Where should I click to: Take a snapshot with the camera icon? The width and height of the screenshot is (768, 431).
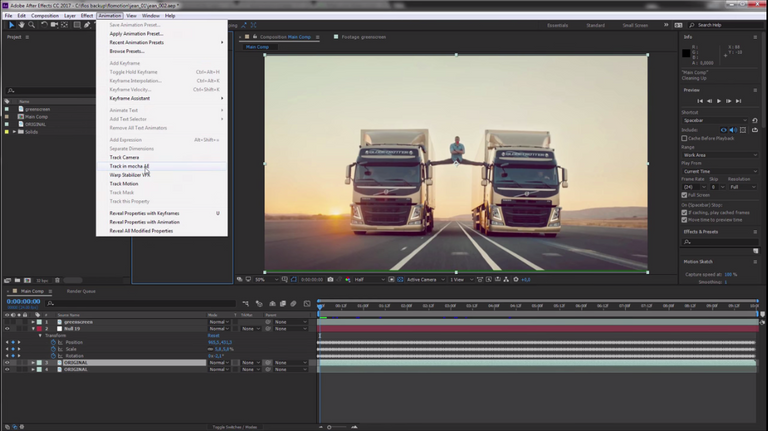331,280
